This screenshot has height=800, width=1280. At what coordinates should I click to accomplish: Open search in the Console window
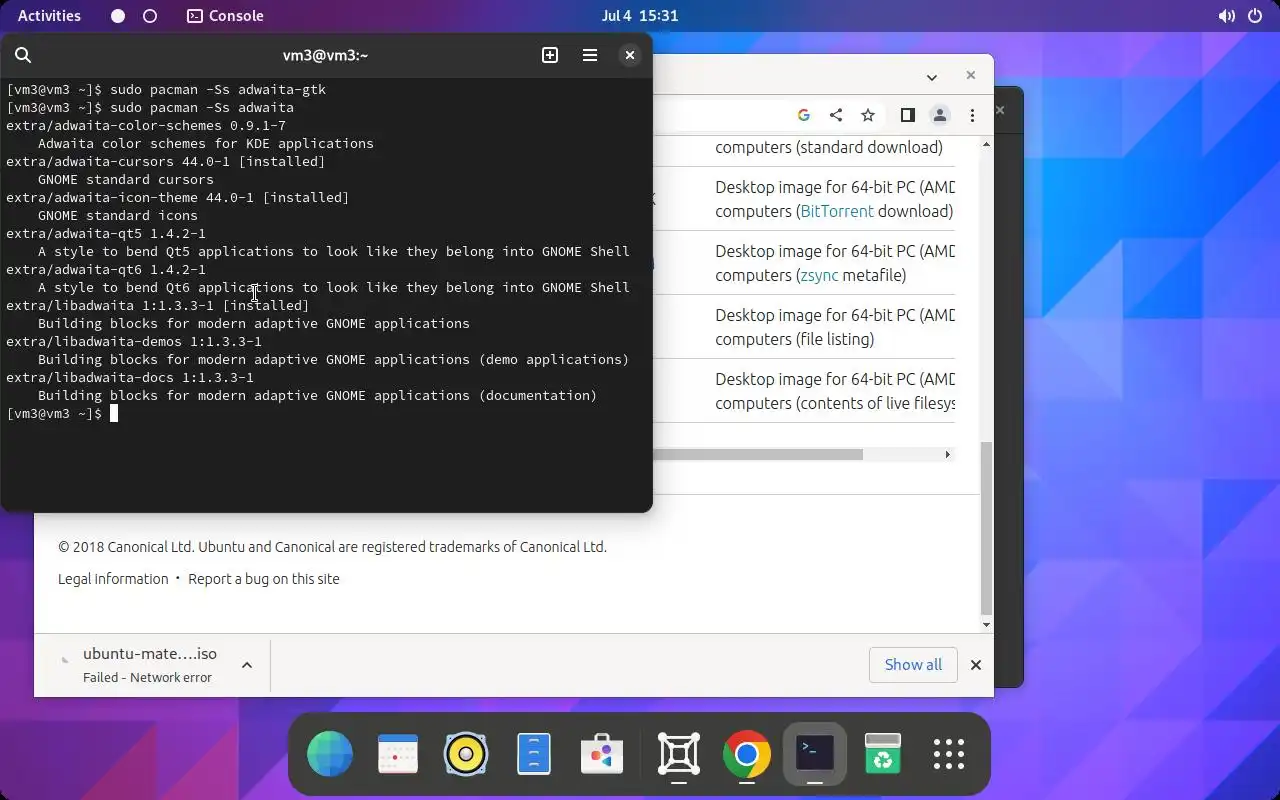23,56
